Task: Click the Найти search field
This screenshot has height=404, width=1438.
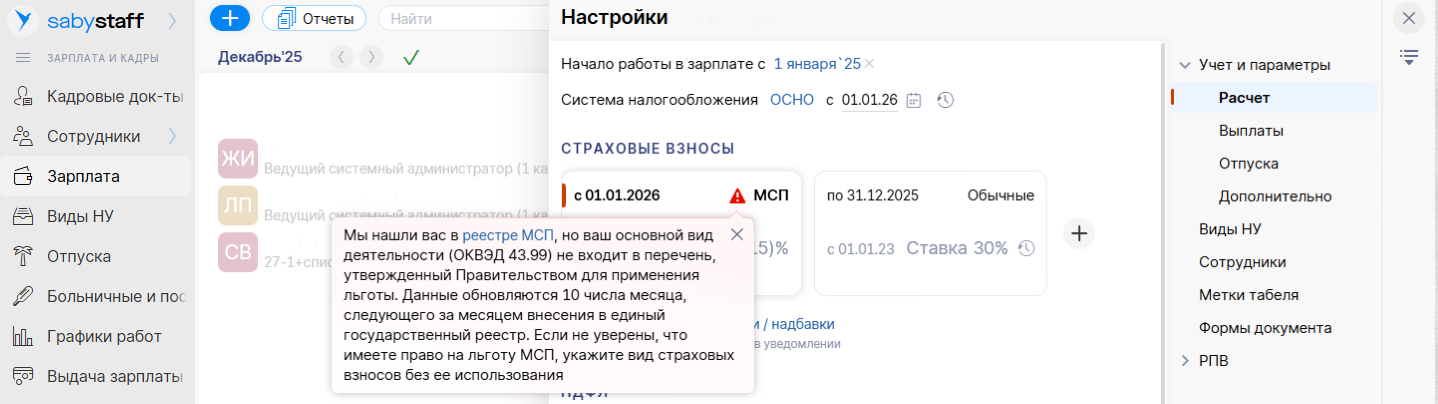Action: [470, 18]
